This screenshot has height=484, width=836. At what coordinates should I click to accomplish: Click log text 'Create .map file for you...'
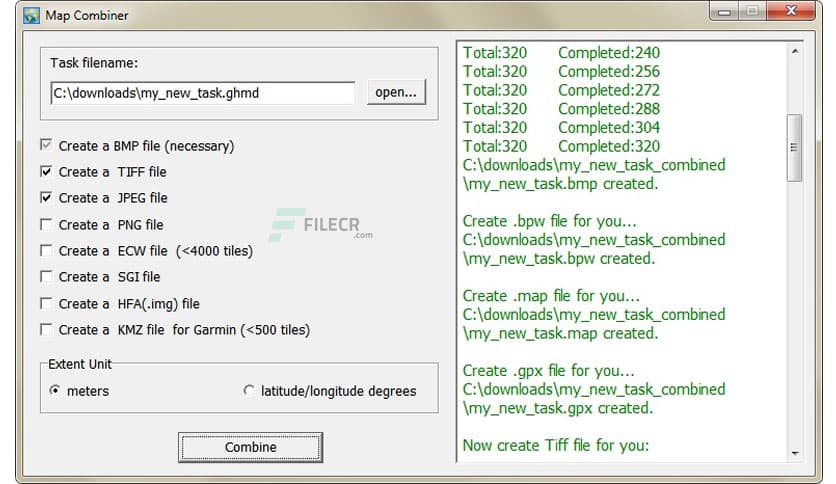tap(551, 296)
